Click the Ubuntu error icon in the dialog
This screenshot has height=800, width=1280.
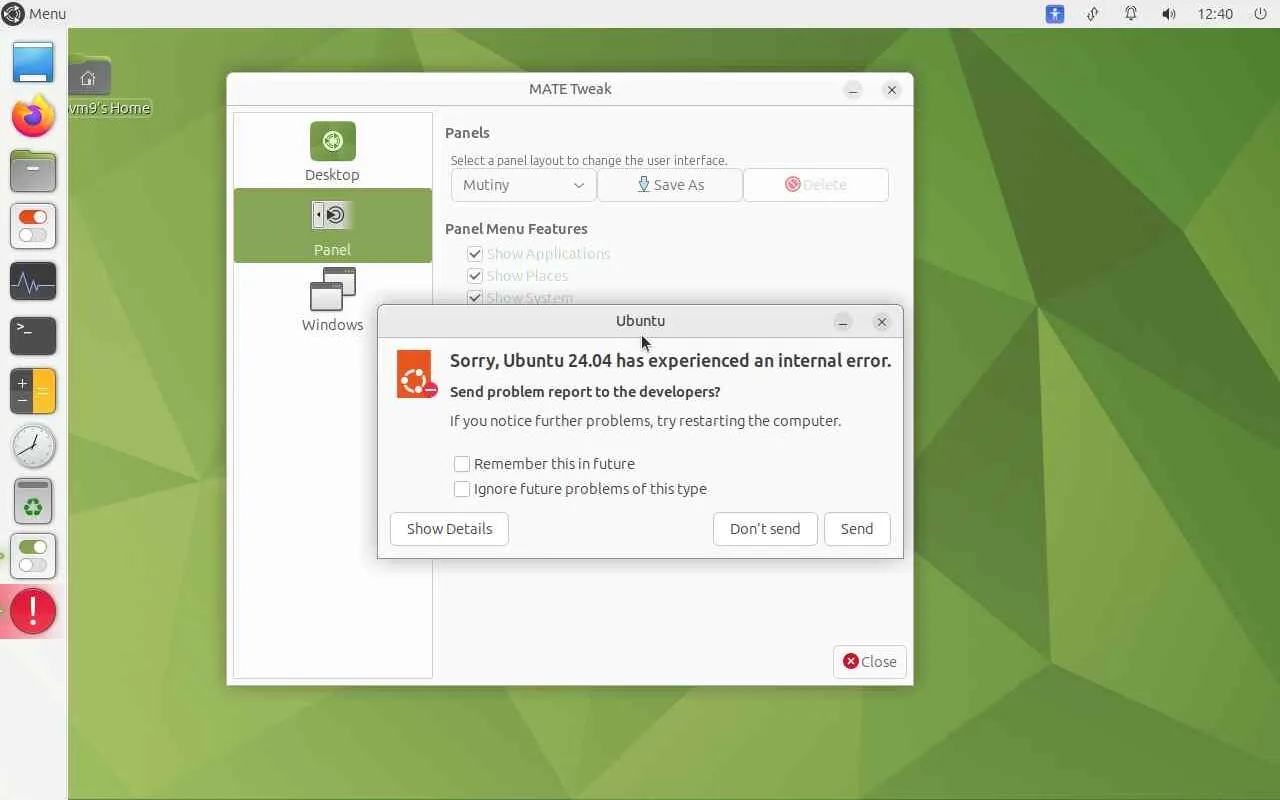(416, 375)
